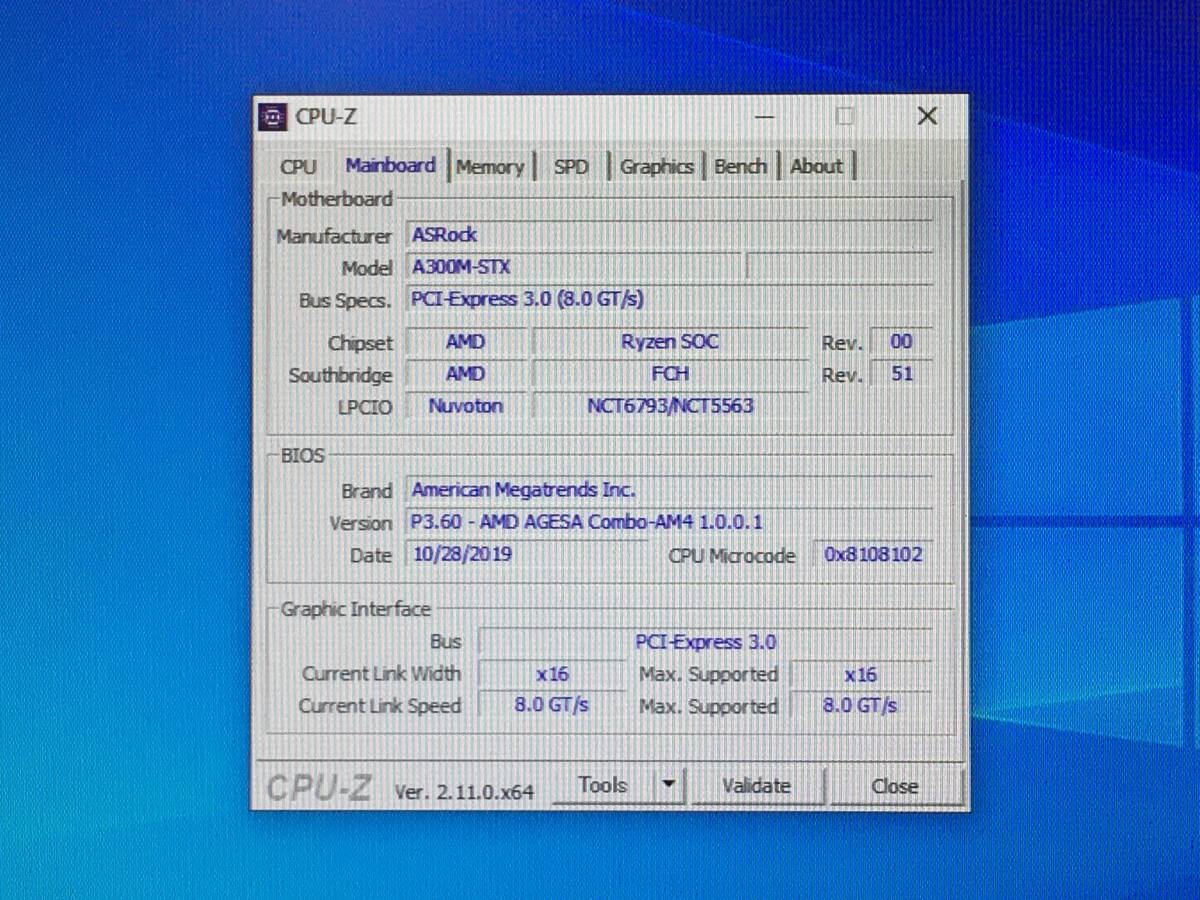This screenshot has height=900, width=1200.
Task: Minimize the CPU-Z window
Action: pos(764,117)
